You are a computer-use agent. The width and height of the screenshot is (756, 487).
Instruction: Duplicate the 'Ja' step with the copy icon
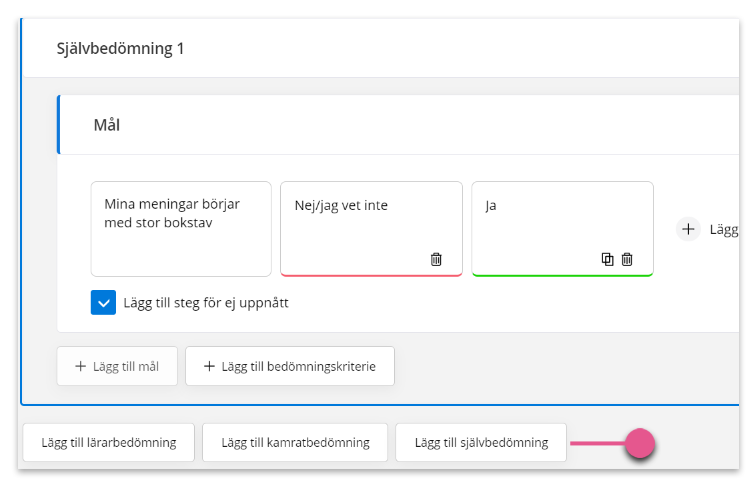click(x=608, y=259)
